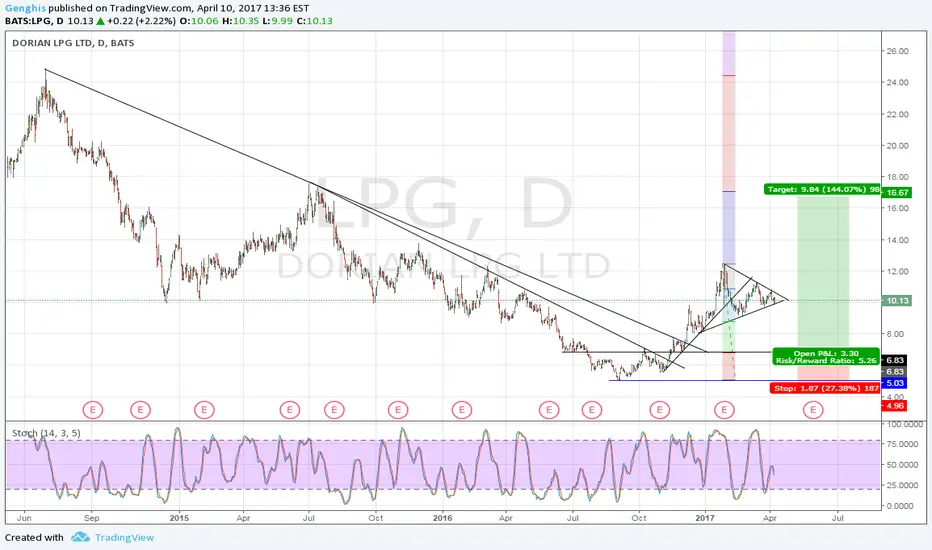Click earnings E marker between 2017 and Apr 2017
Viewport: 932px width, 550px height.
[724, 410]
